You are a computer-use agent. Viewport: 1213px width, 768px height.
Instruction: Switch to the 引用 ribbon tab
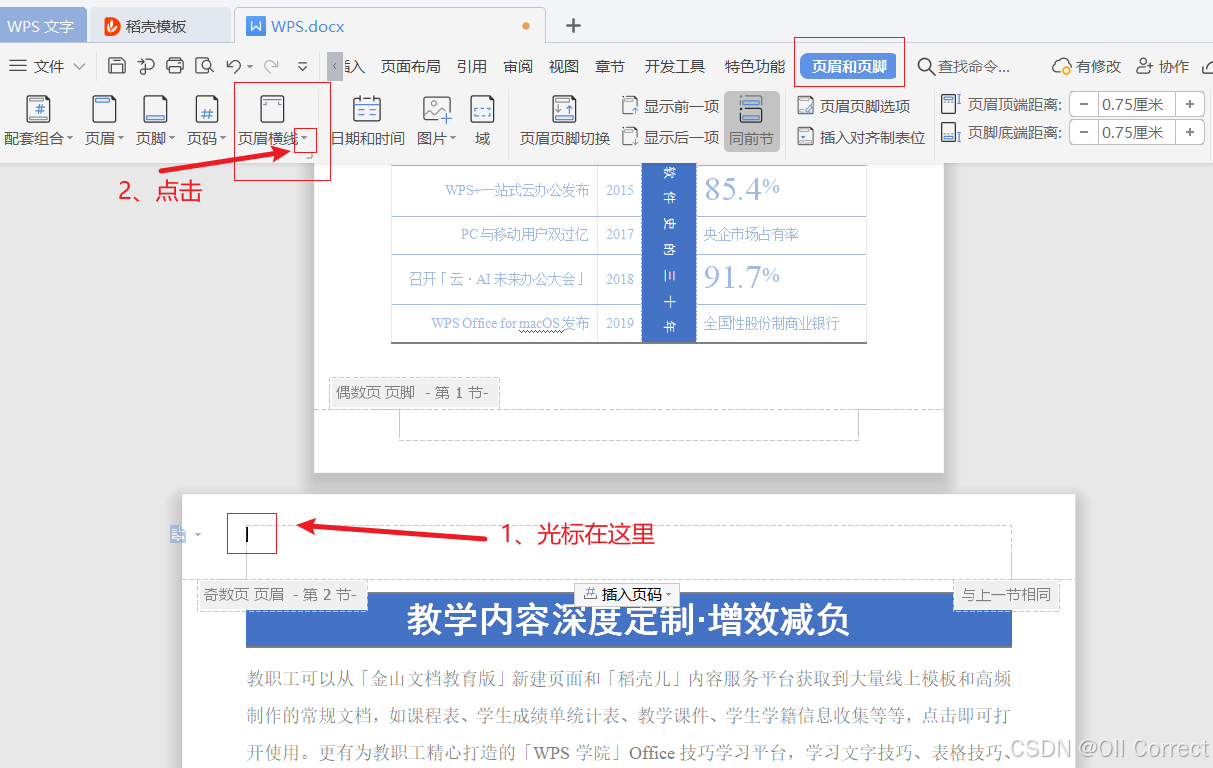pyautogui.click(x=472, y=66)
